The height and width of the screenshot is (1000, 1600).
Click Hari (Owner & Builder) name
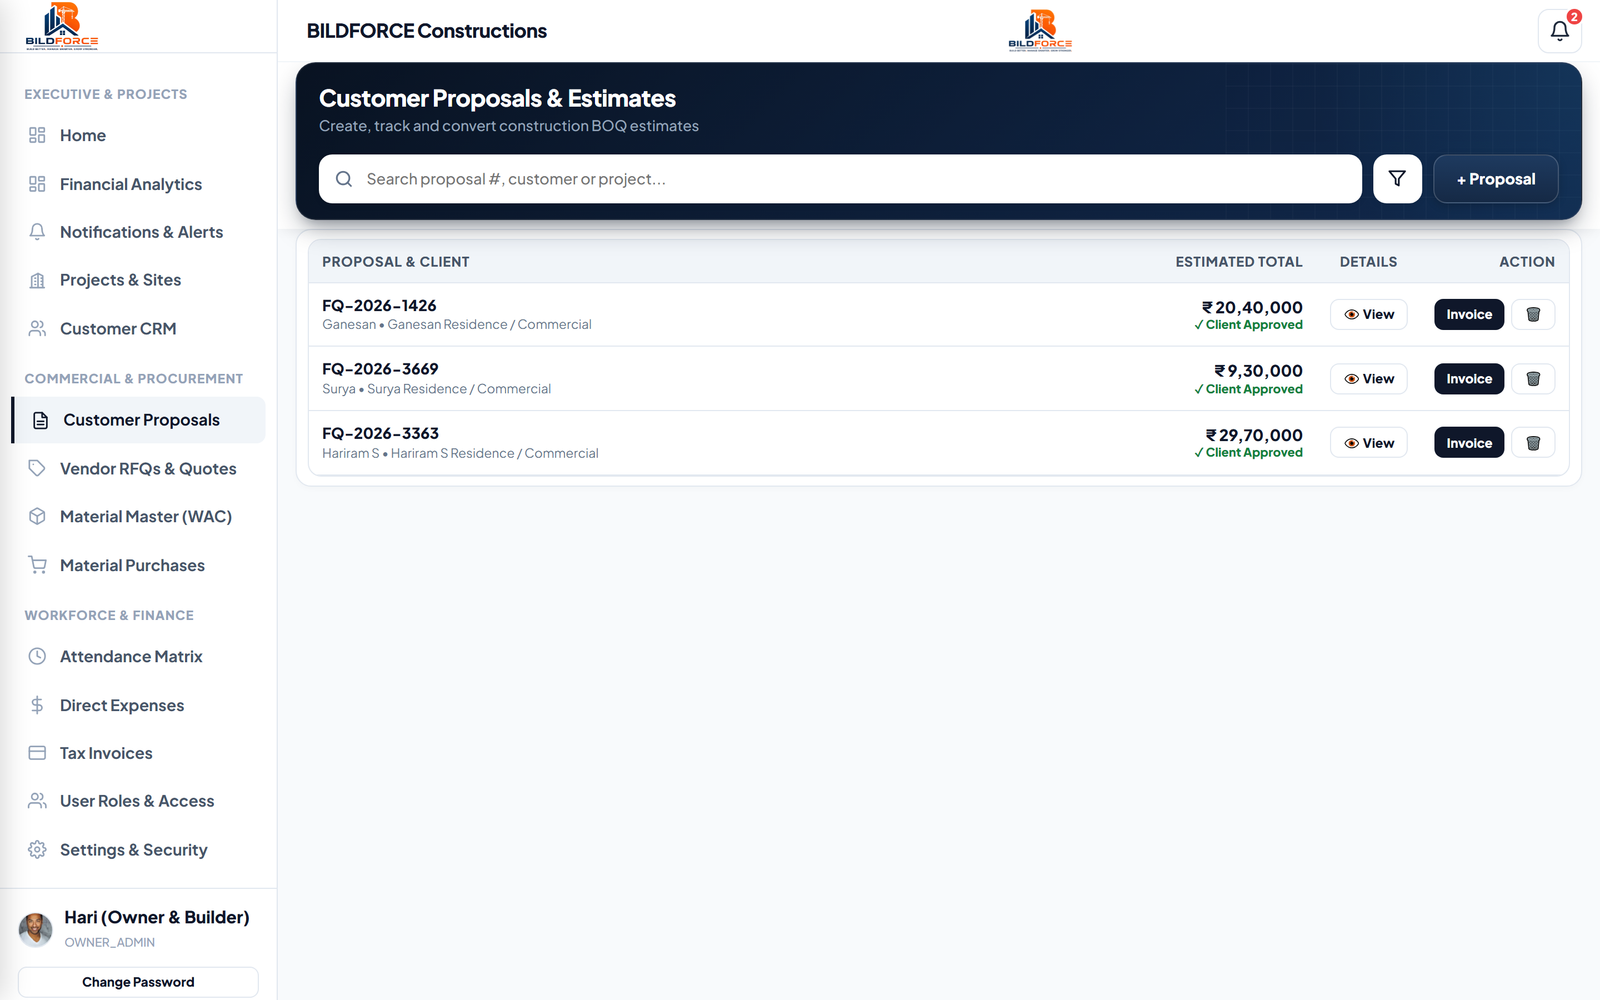[x=157, y=917]
